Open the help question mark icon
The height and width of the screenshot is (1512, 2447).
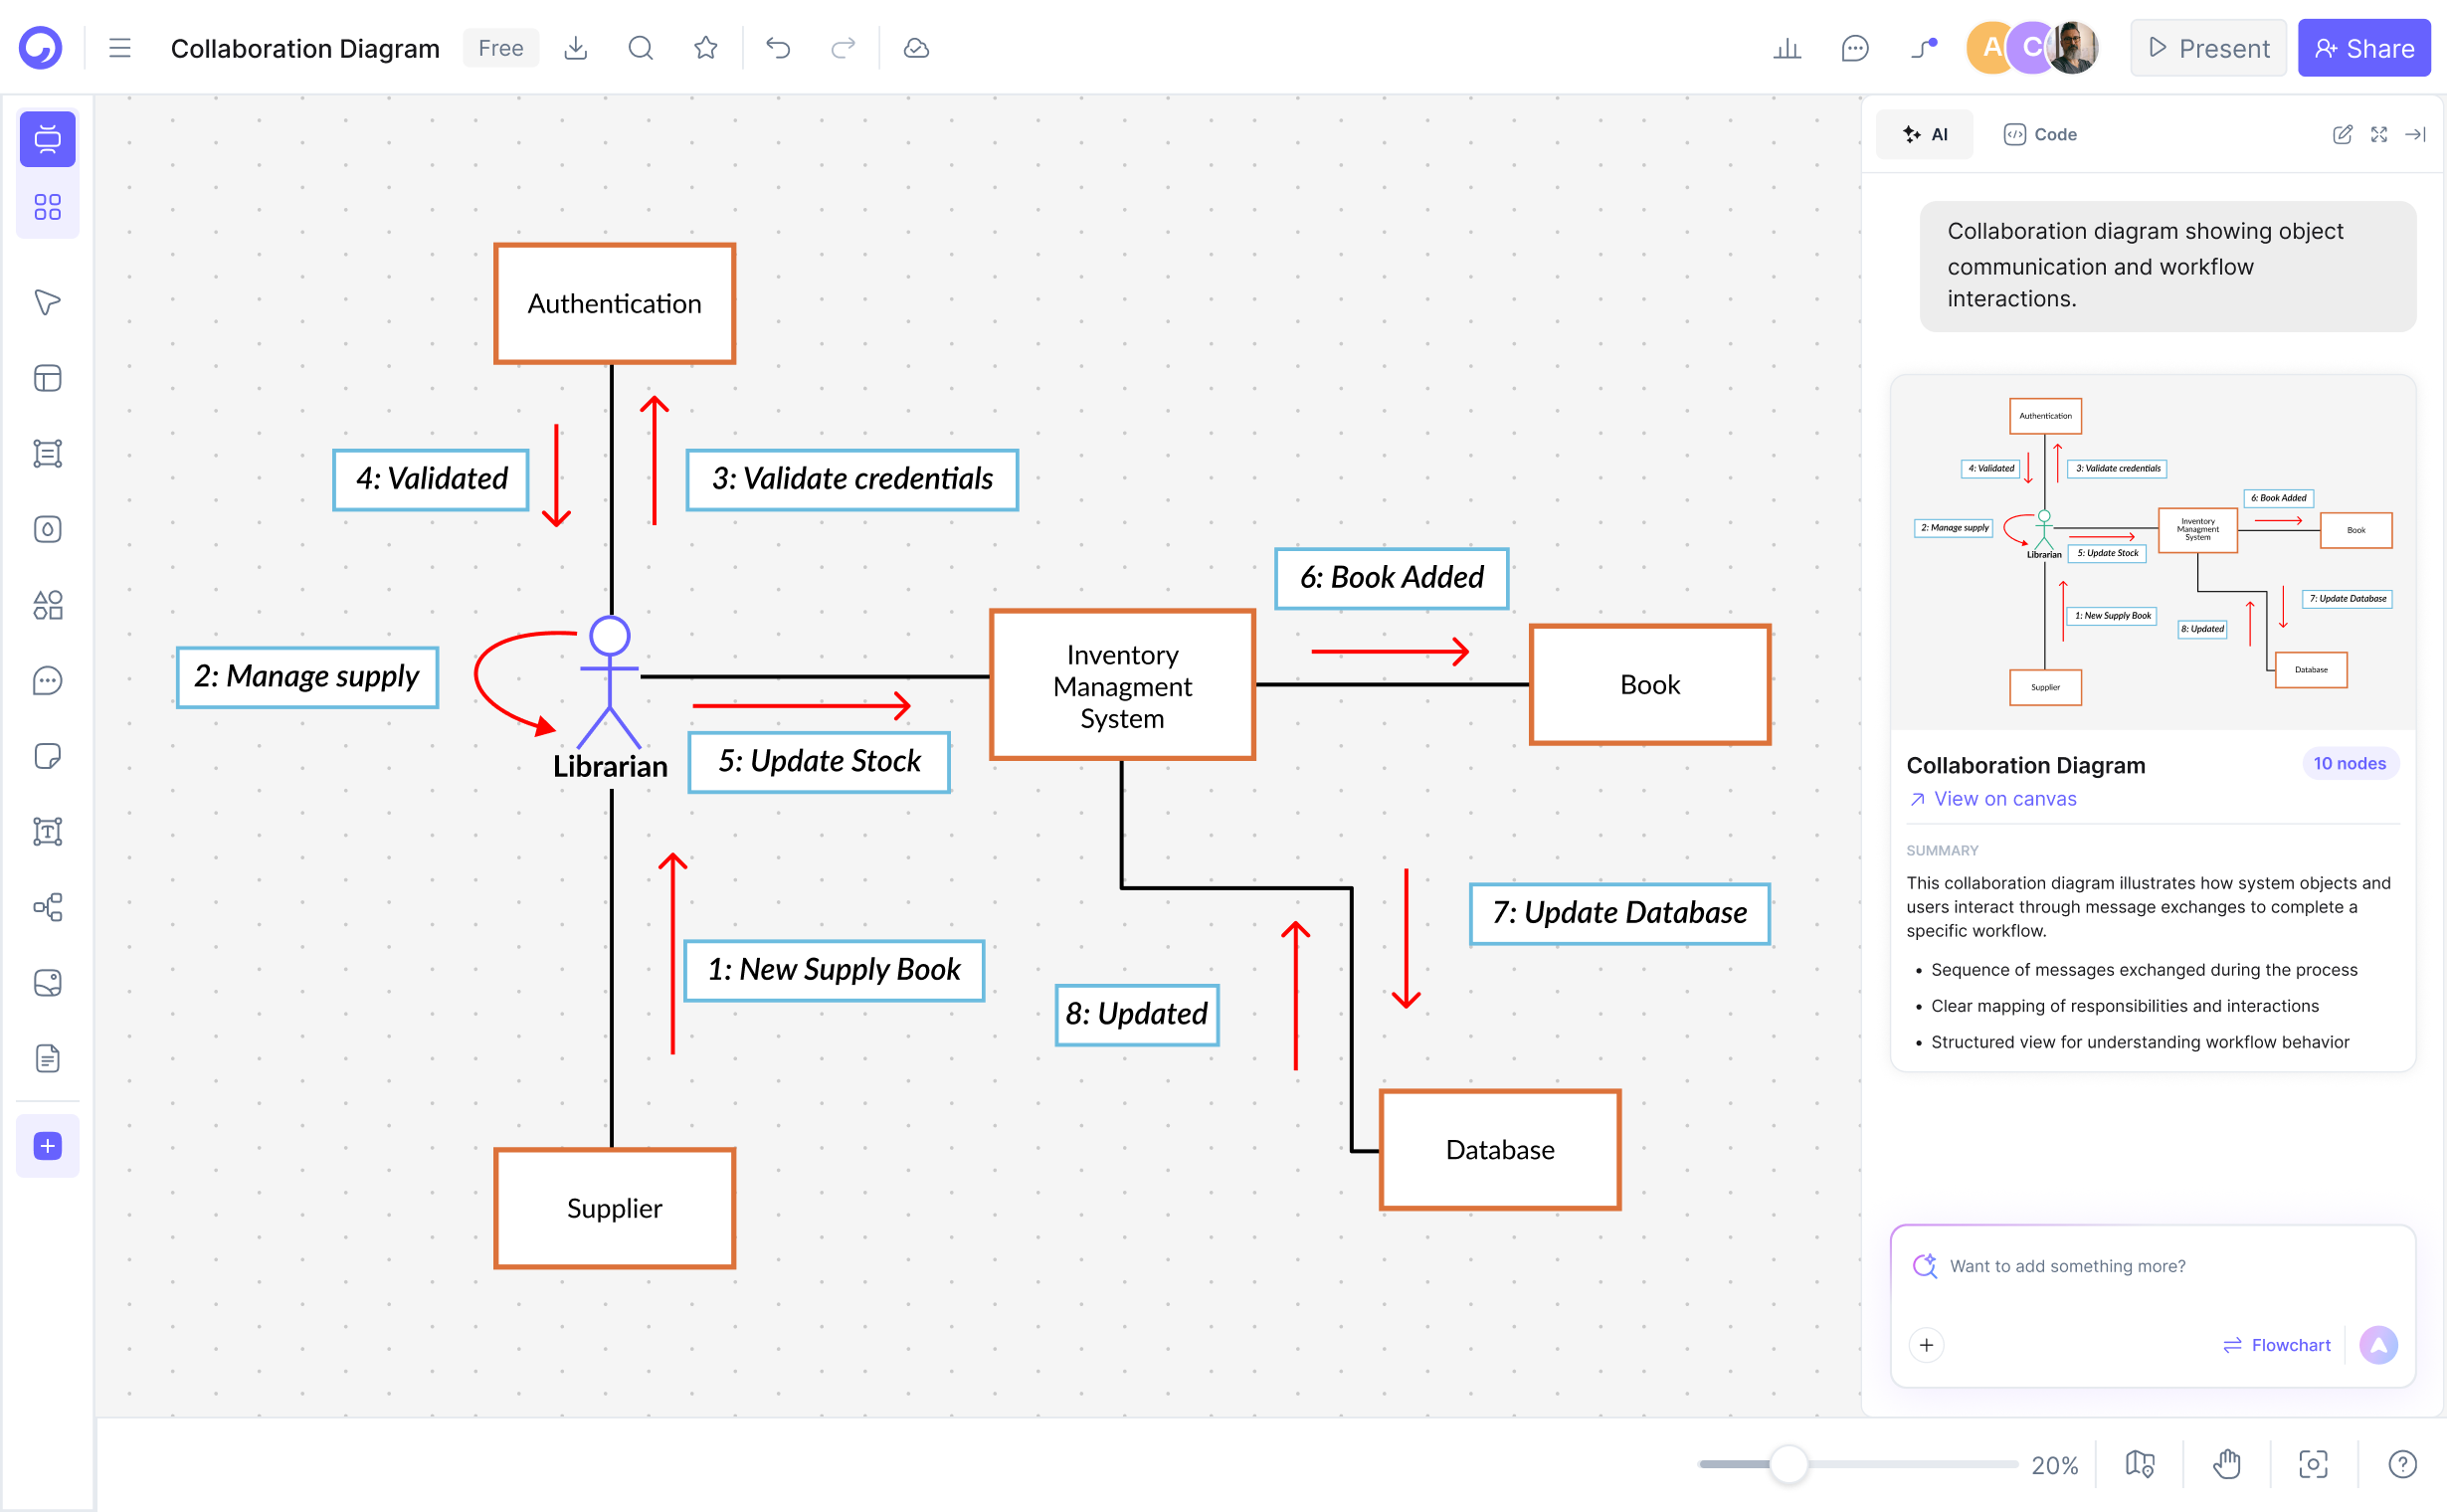point(2403,1465)
